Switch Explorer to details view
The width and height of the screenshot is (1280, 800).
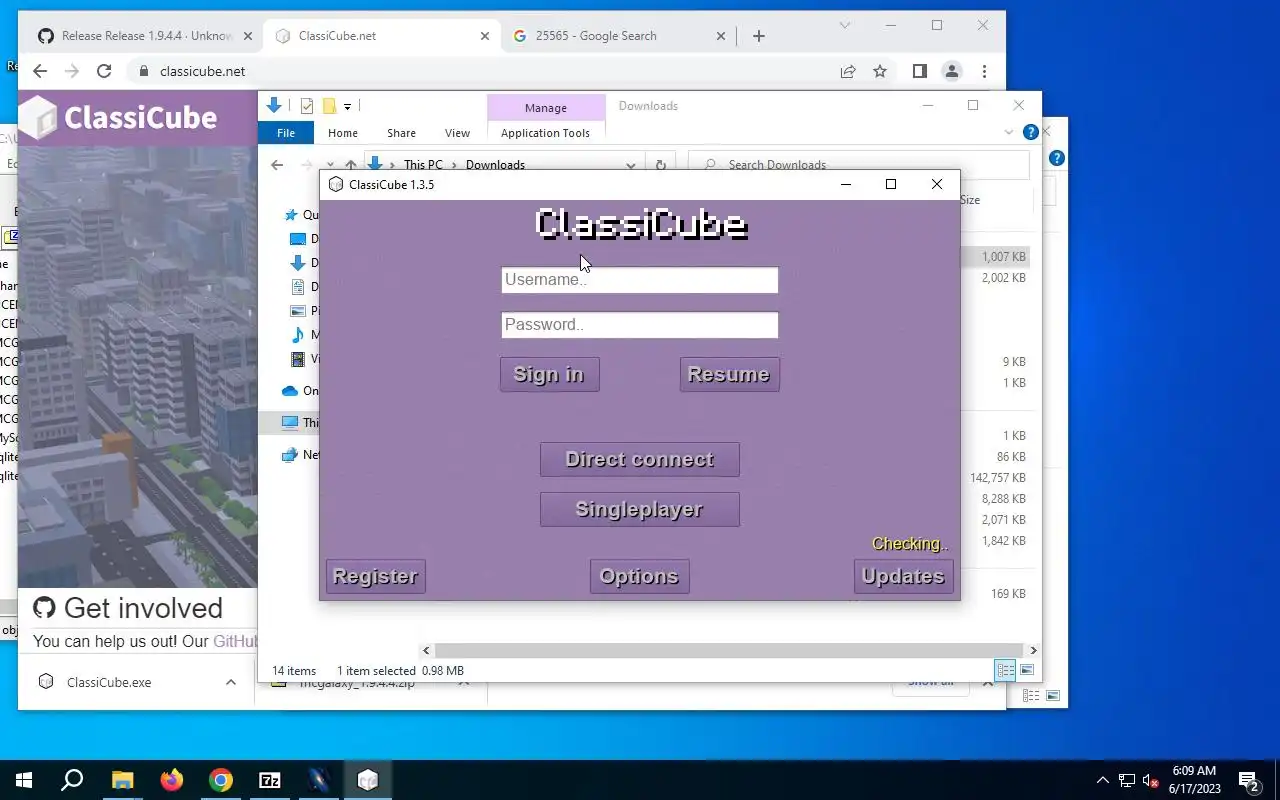coord(1006,670)
